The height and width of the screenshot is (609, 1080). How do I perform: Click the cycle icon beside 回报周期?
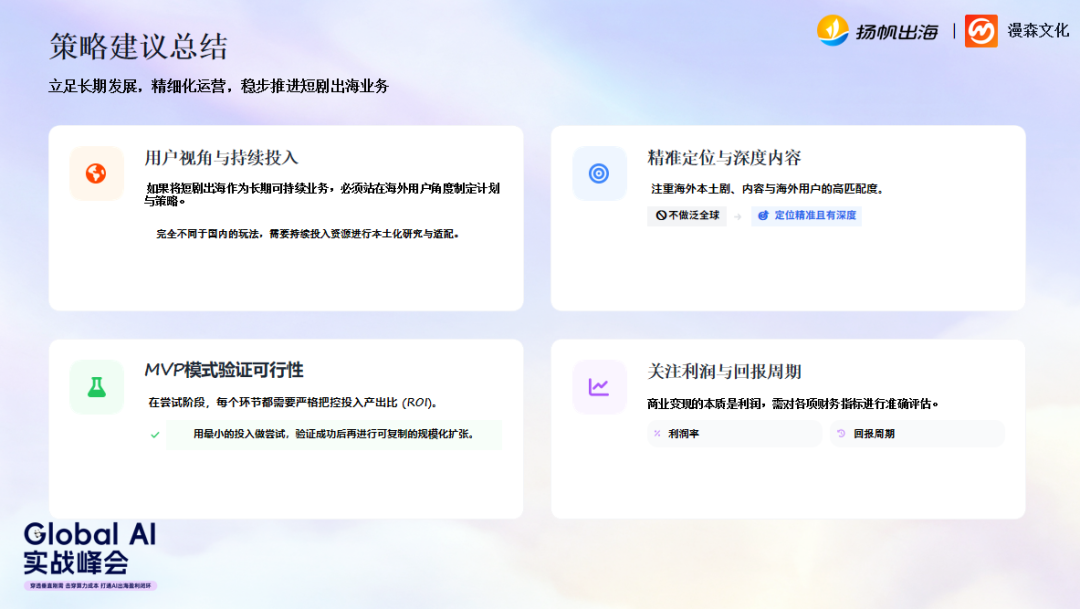pyautogui.click(x=841, y=433)
